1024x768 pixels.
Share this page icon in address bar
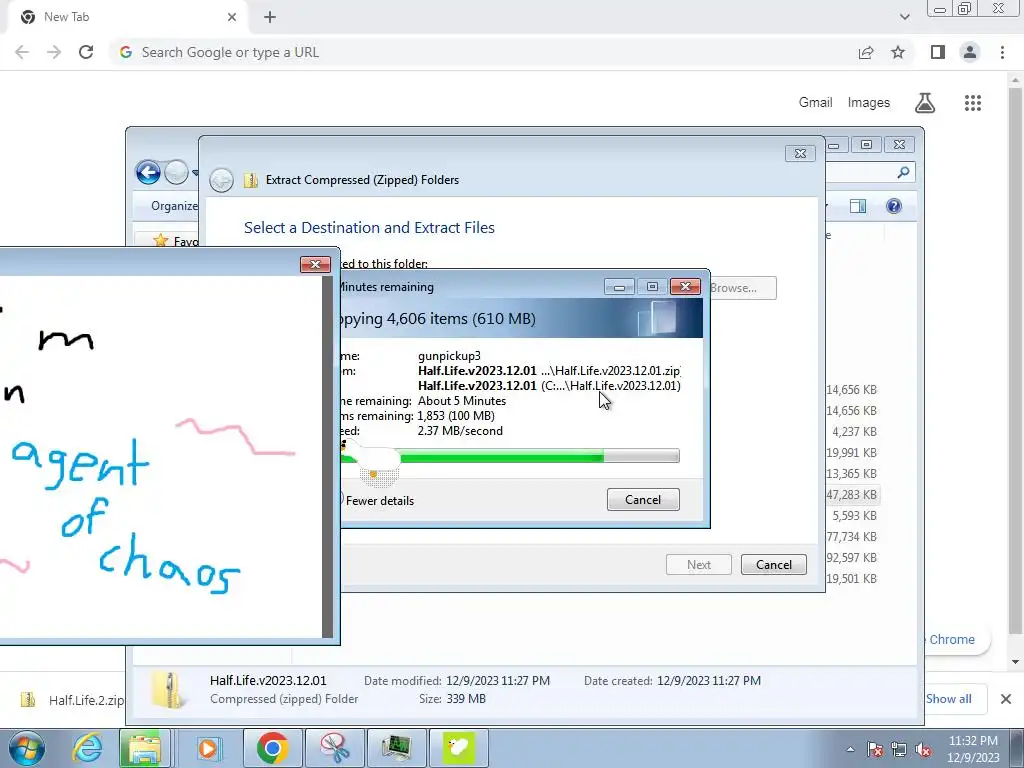point(866,52)
